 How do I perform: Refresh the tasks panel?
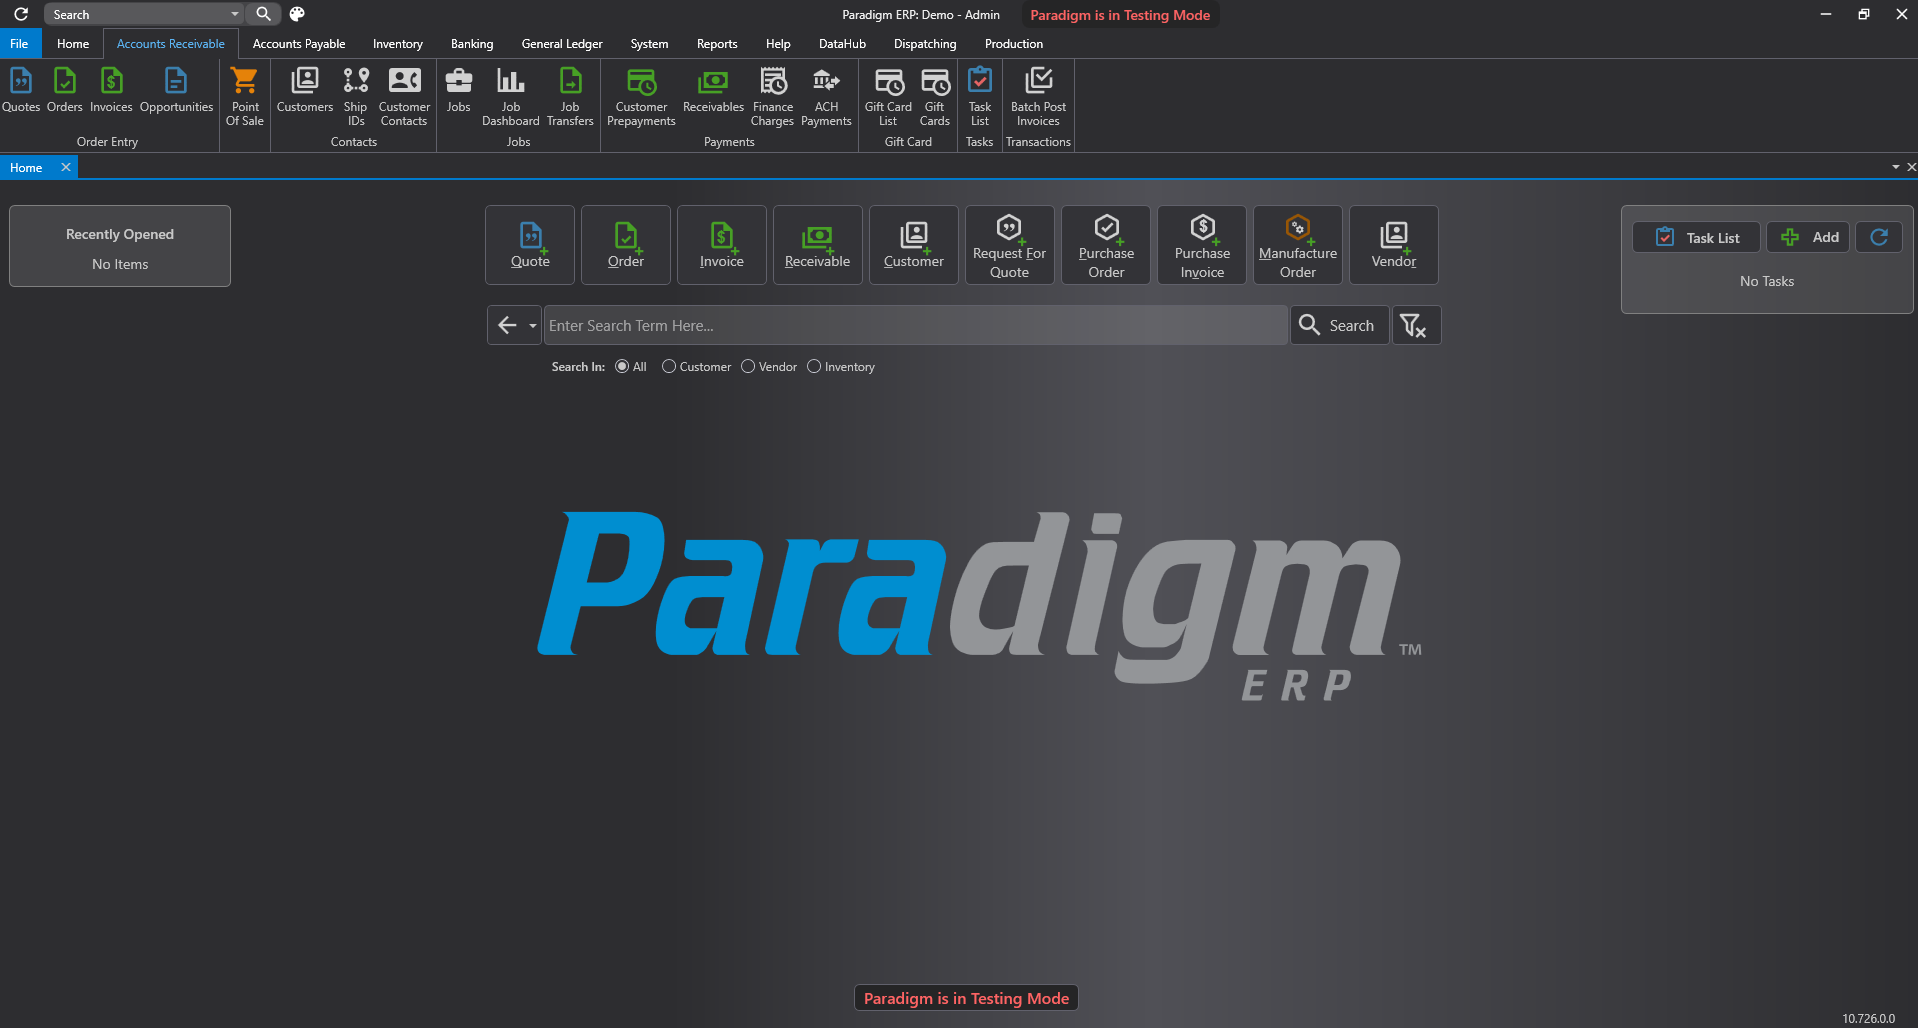[1879, 237]
